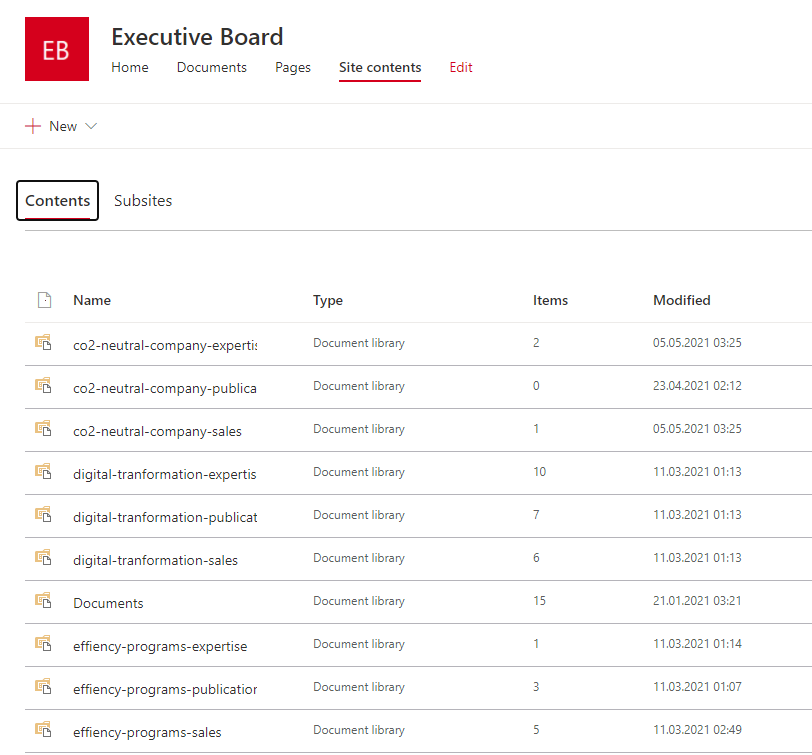Go to Home in site navigation
Screen dimensions: 812x755
coord(130,68)
